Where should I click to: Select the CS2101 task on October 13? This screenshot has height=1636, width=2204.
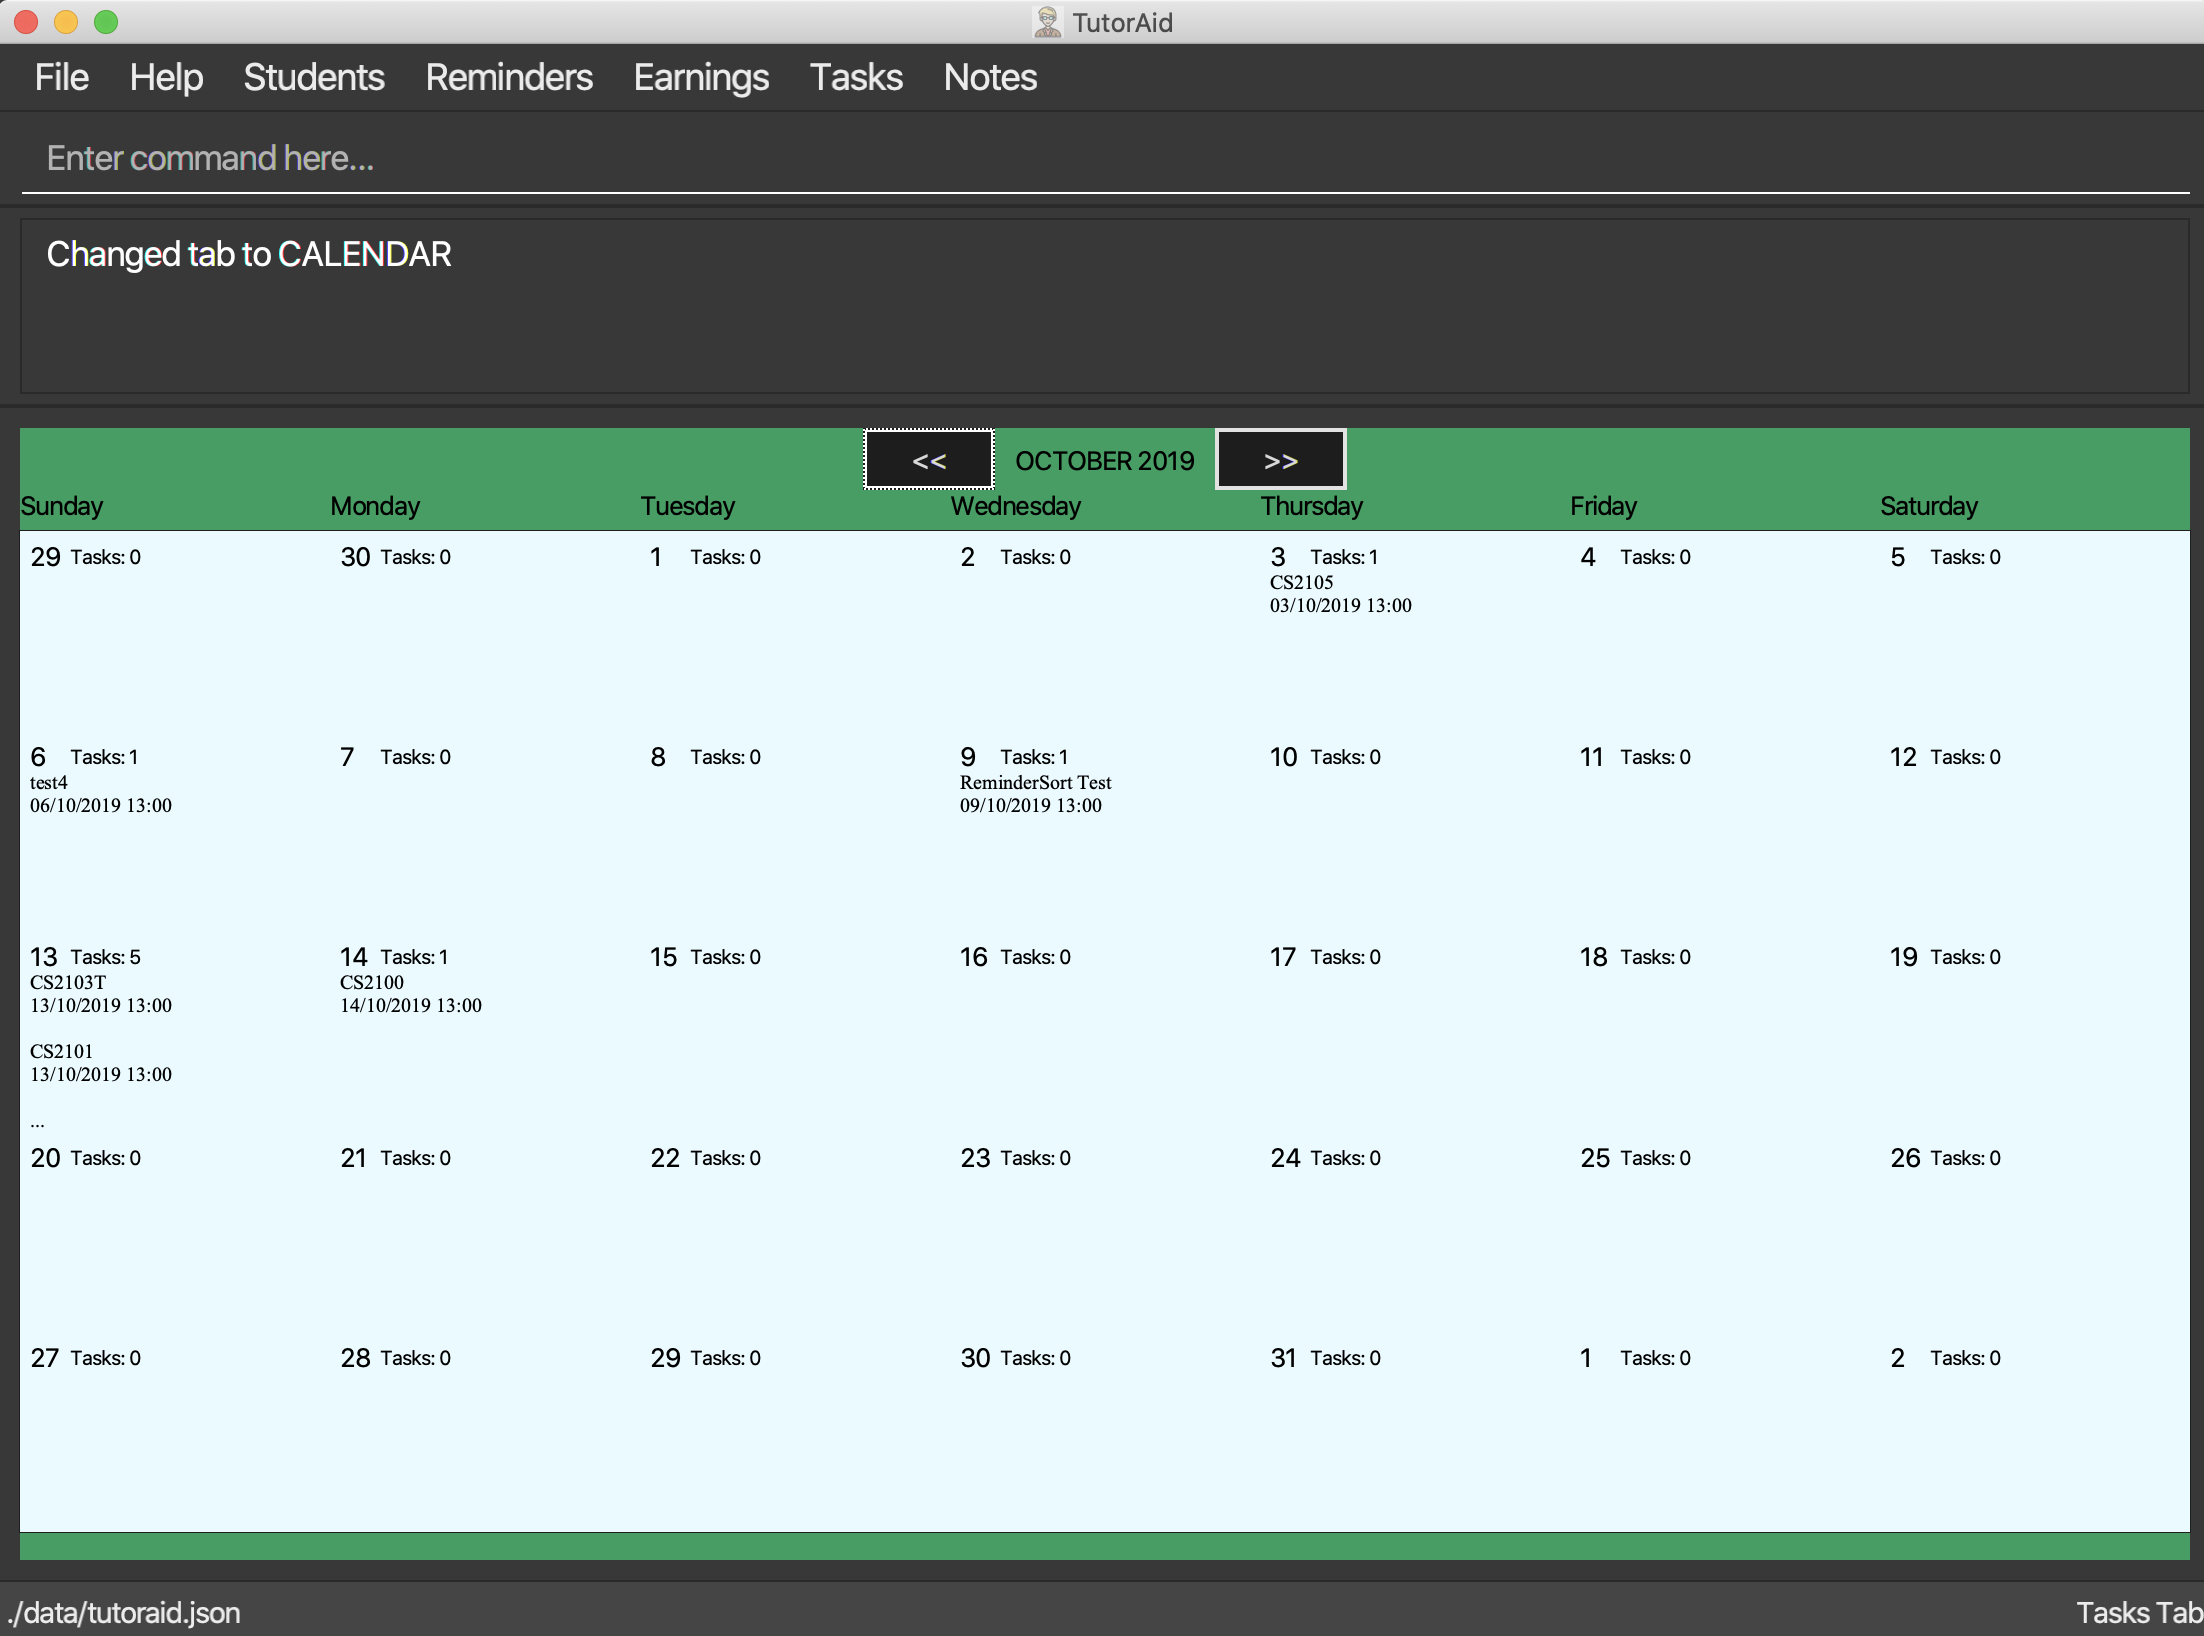tap(61, 1051)
